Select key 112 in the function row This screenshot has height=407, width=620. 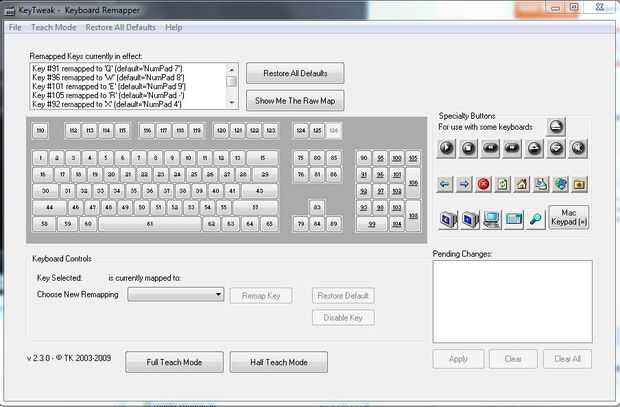(x=73, y=131)
